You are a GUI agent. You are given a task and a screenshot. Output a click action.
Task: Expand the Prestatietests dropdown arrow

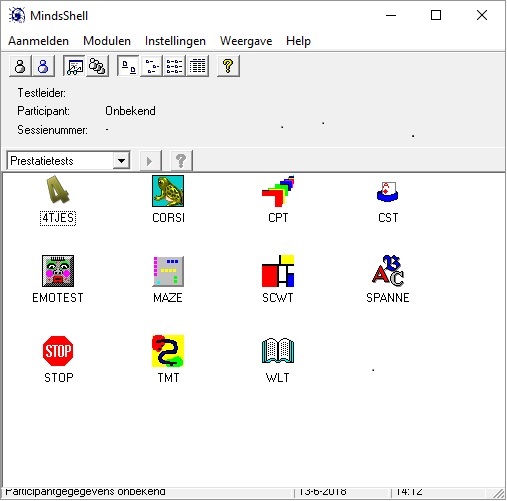[121, 161]
